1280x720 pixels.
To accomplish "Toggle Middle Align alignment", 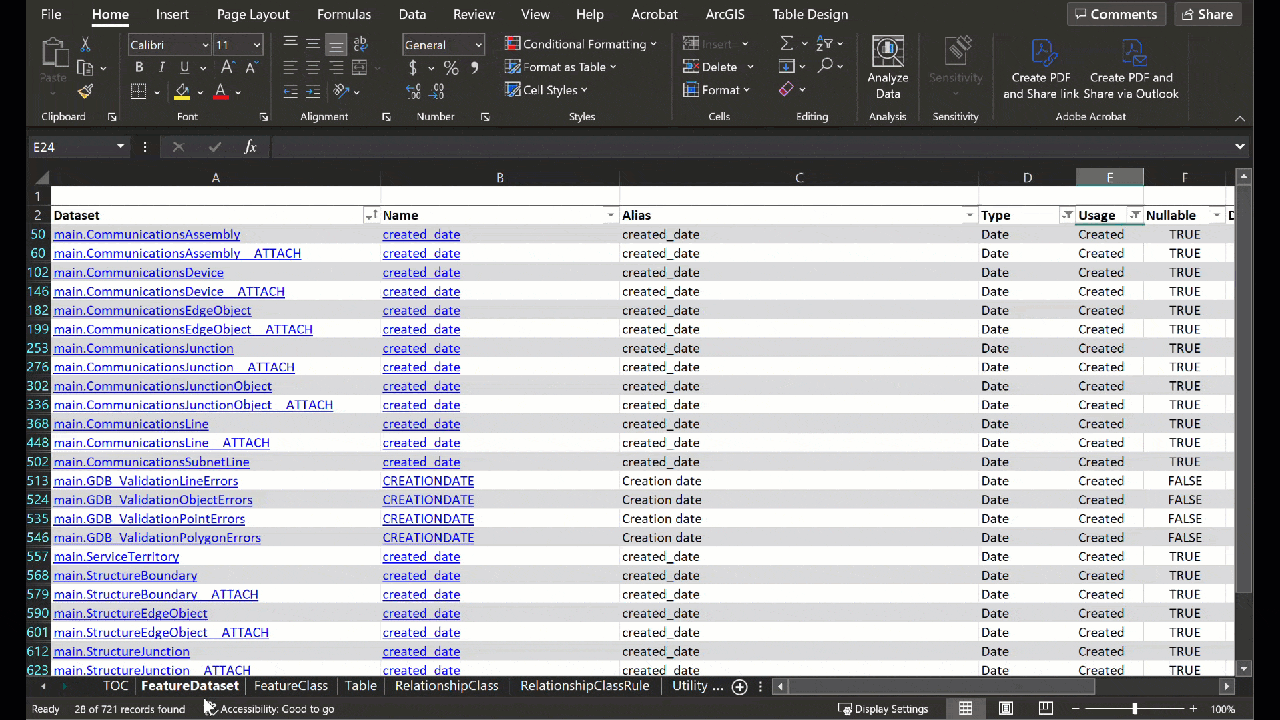I will click(x=313, y=44).
